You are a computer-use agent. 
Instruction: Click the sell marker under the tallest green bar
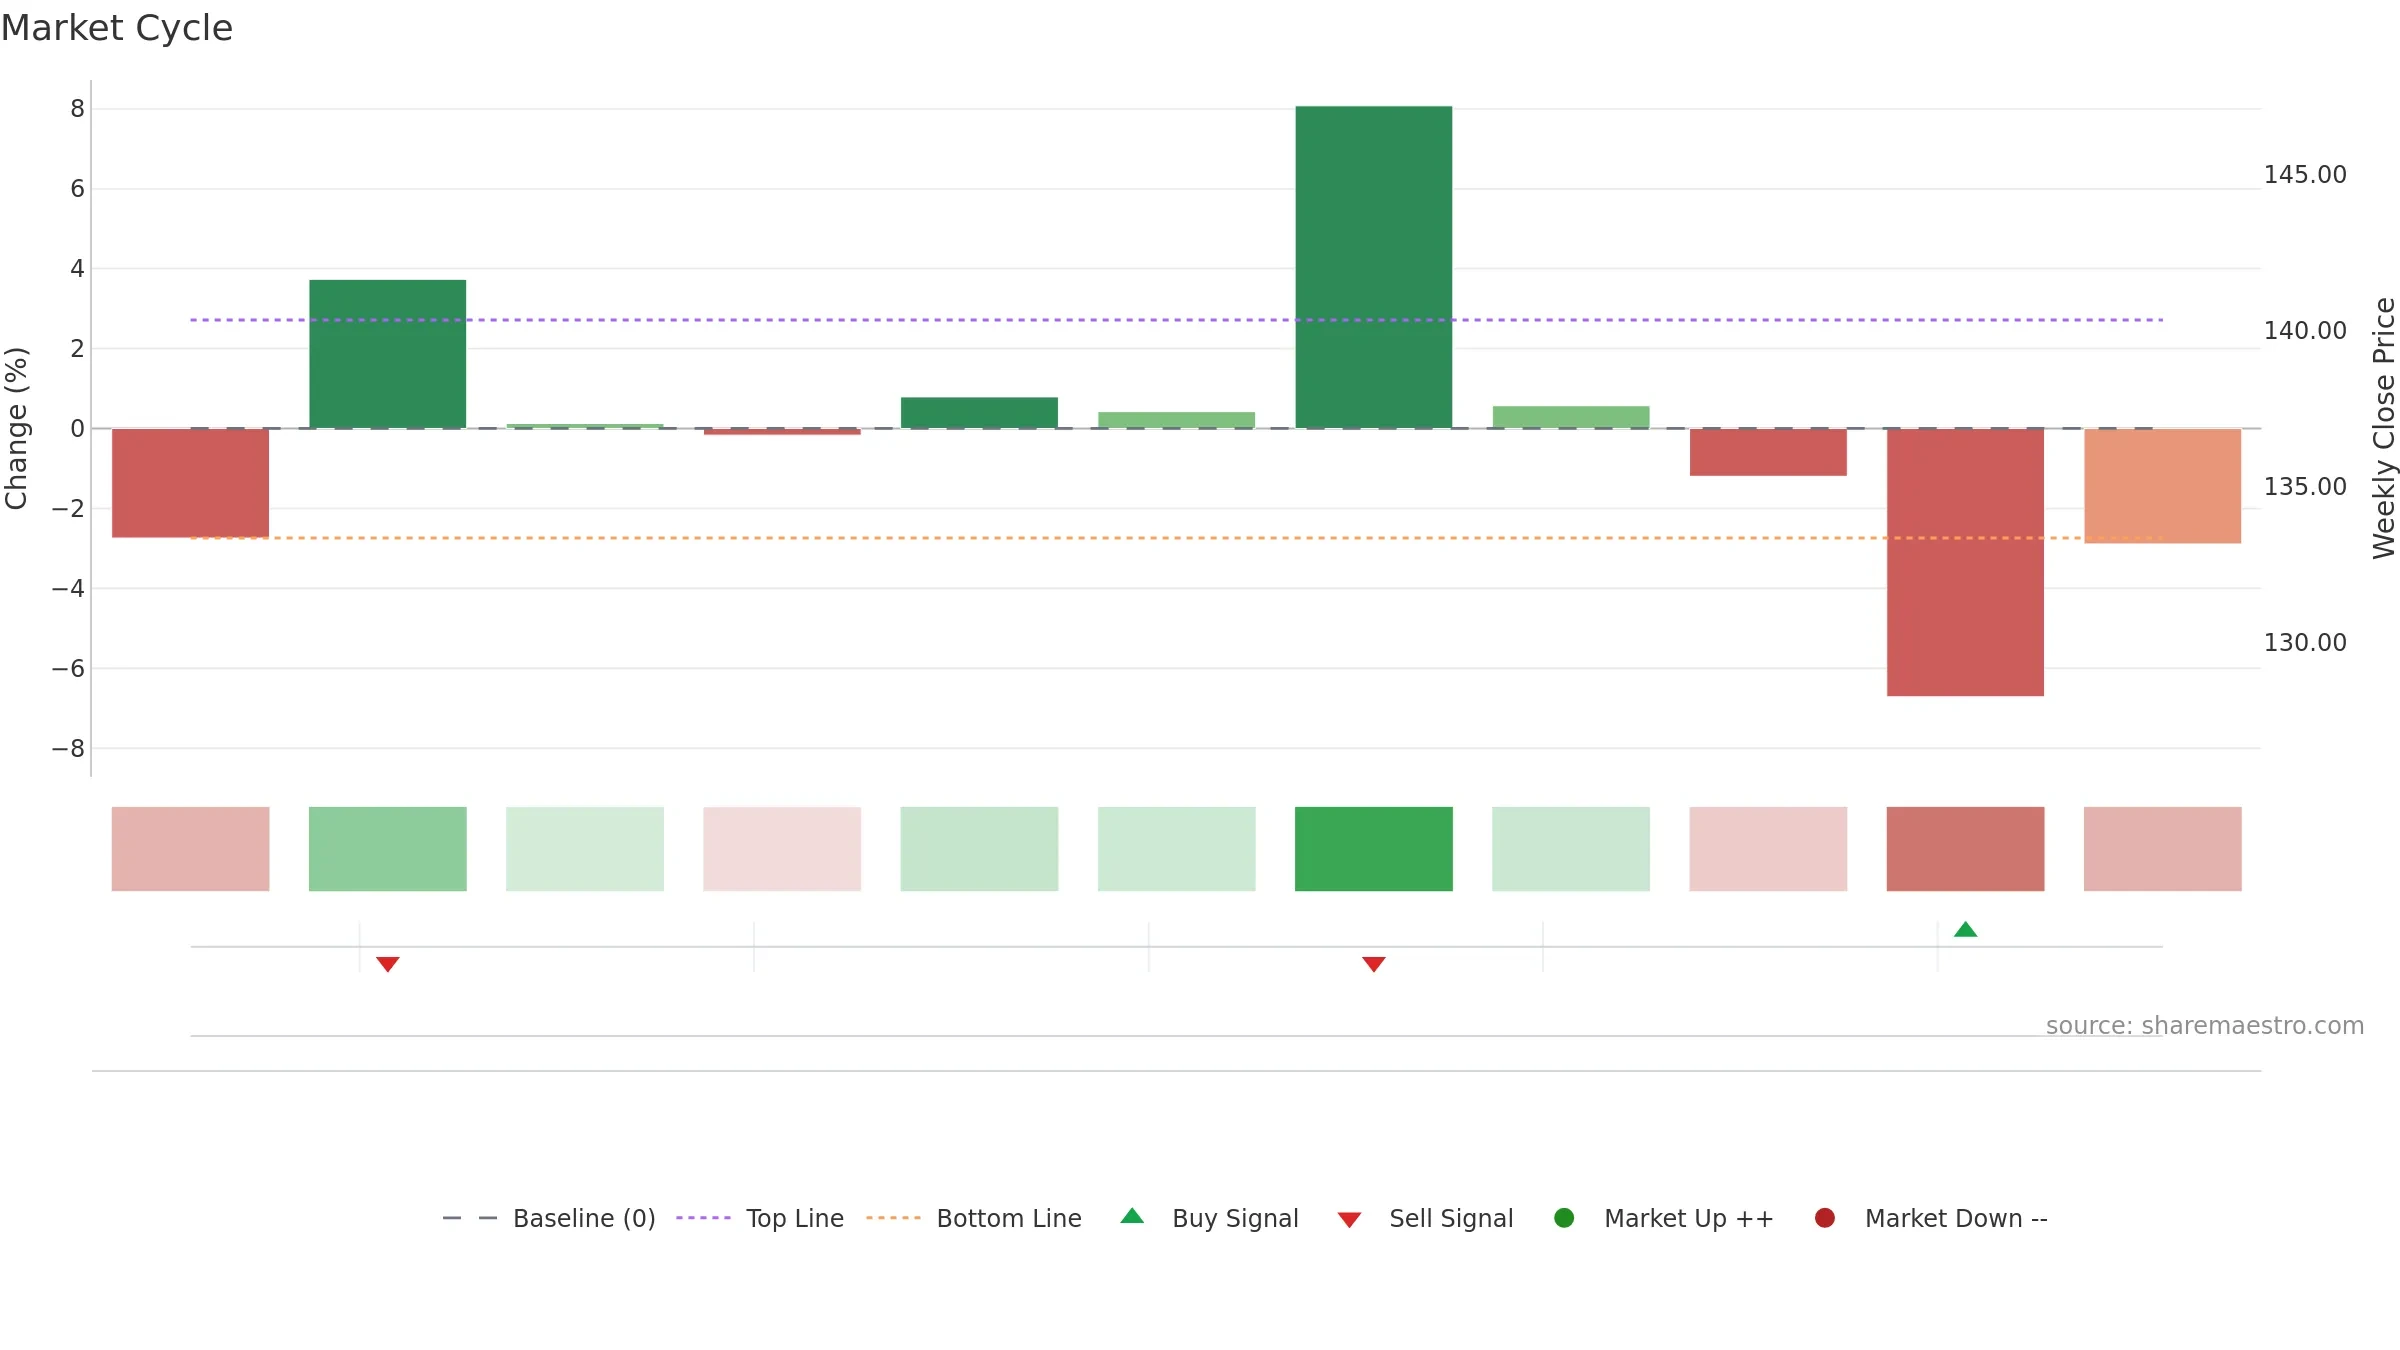[x=1374, y=964]
